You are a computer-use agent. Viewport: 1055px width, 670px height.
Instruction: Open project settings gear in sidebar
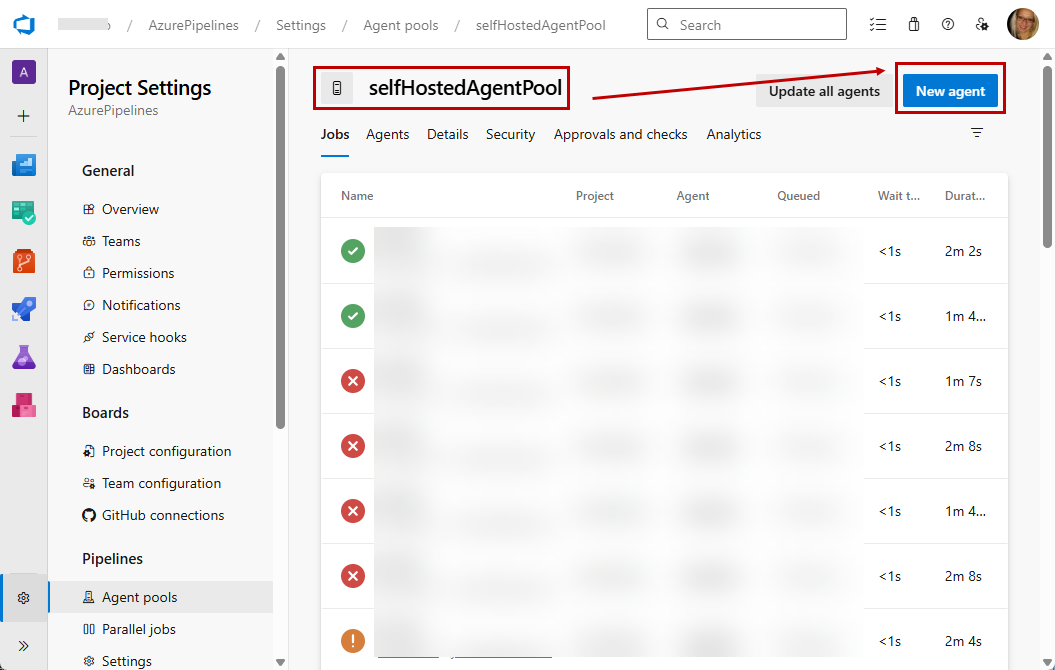(24, 598)
